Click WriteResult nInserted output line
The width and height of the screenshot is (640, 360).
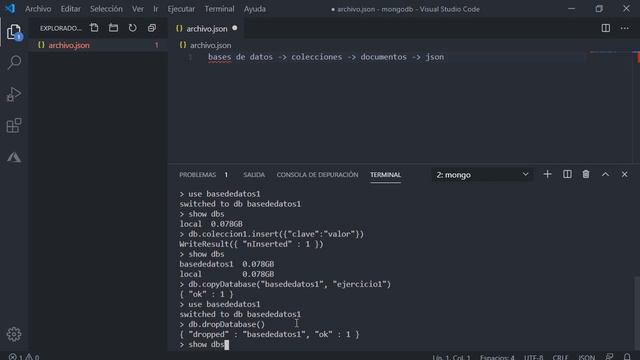point(251,244)
